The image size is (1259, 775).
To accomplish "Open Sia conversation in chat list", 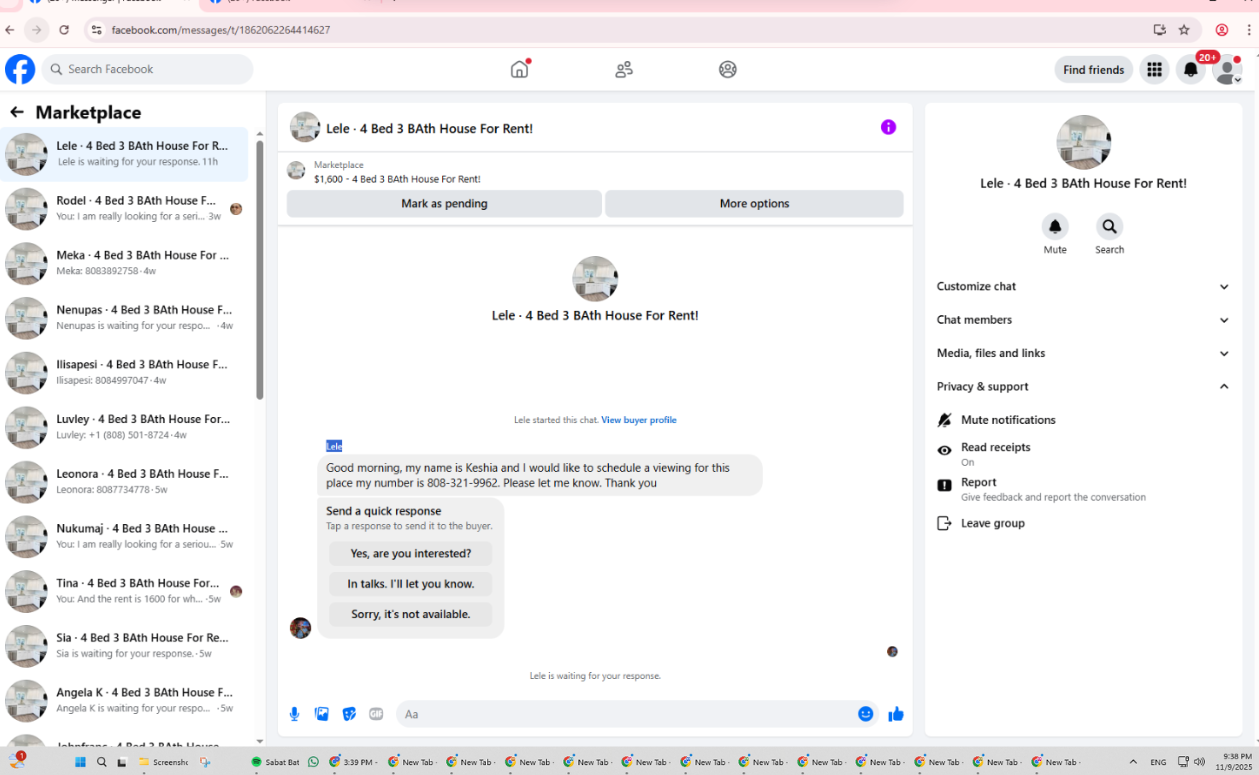I will 125,646.
